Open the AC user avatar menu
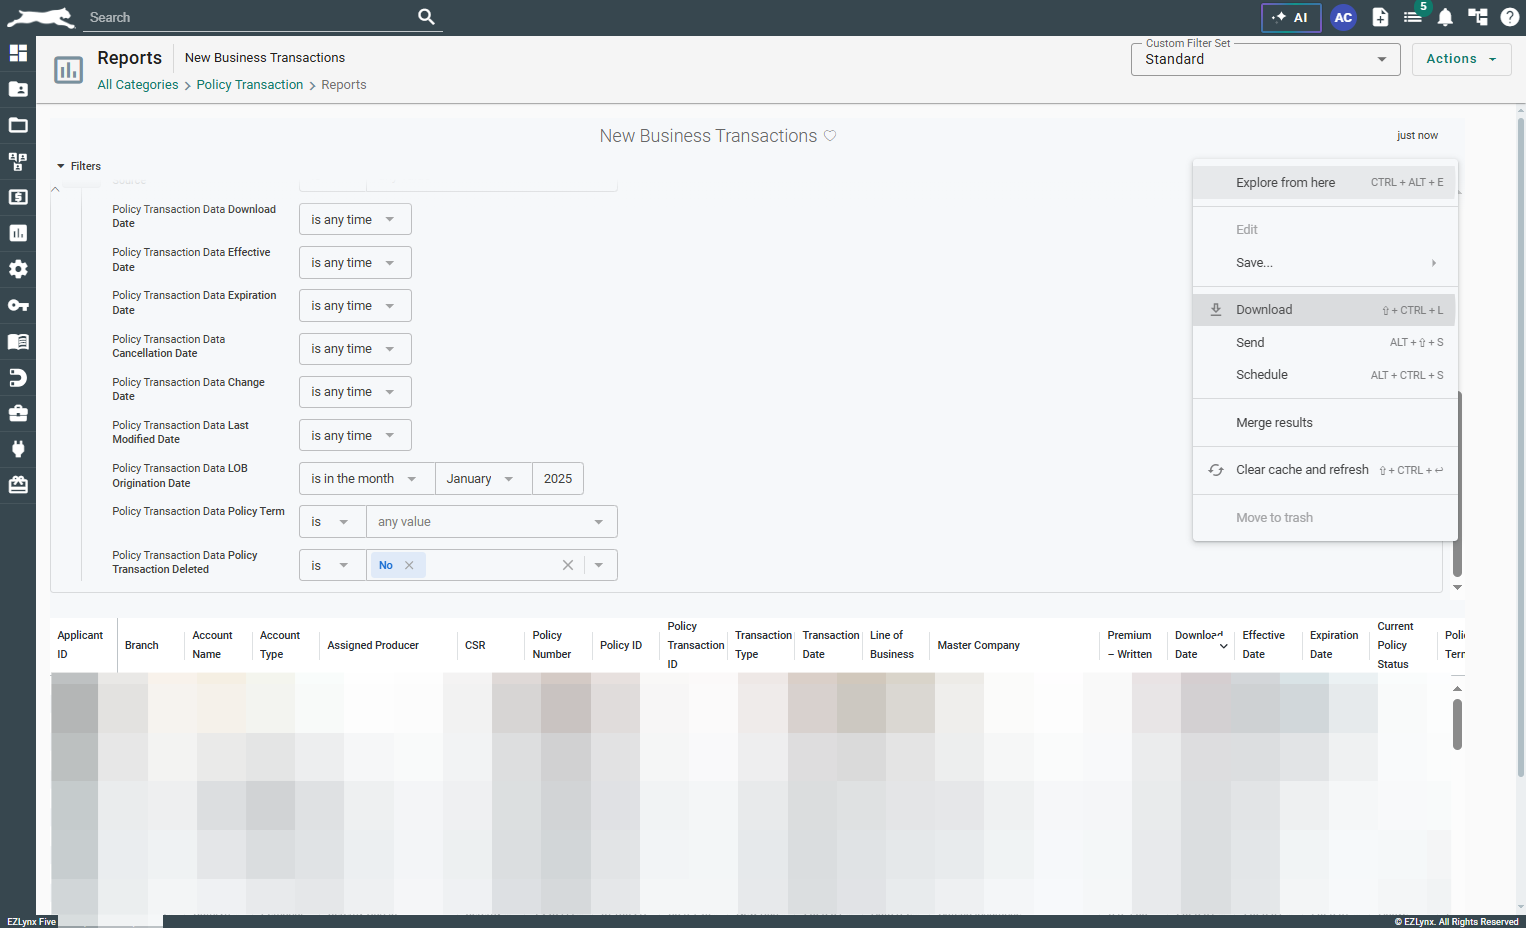Image resolution: width=1526 pixels, height=928 pixels. click(1343, 17)
